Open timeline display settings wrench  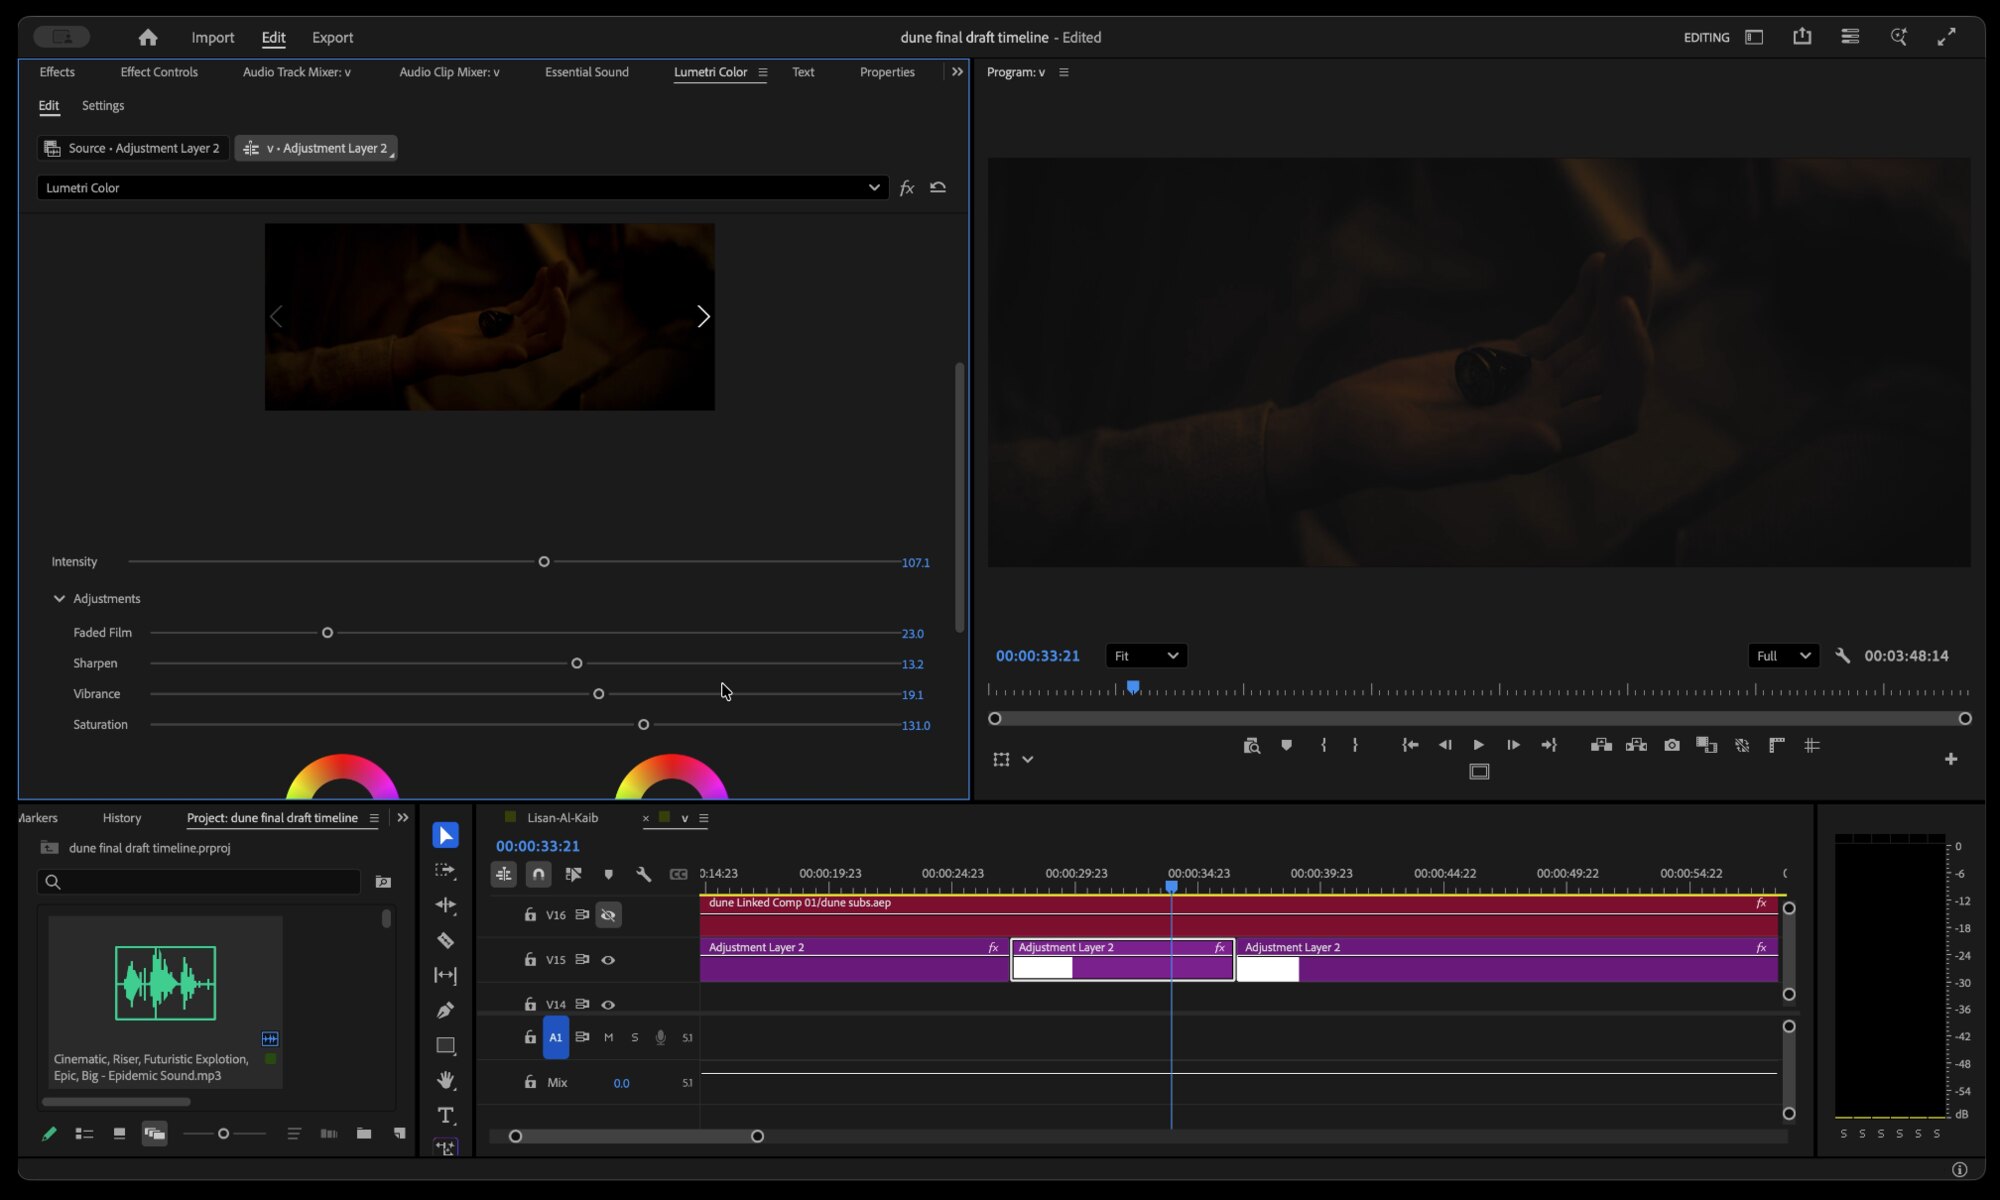(644, 874)
